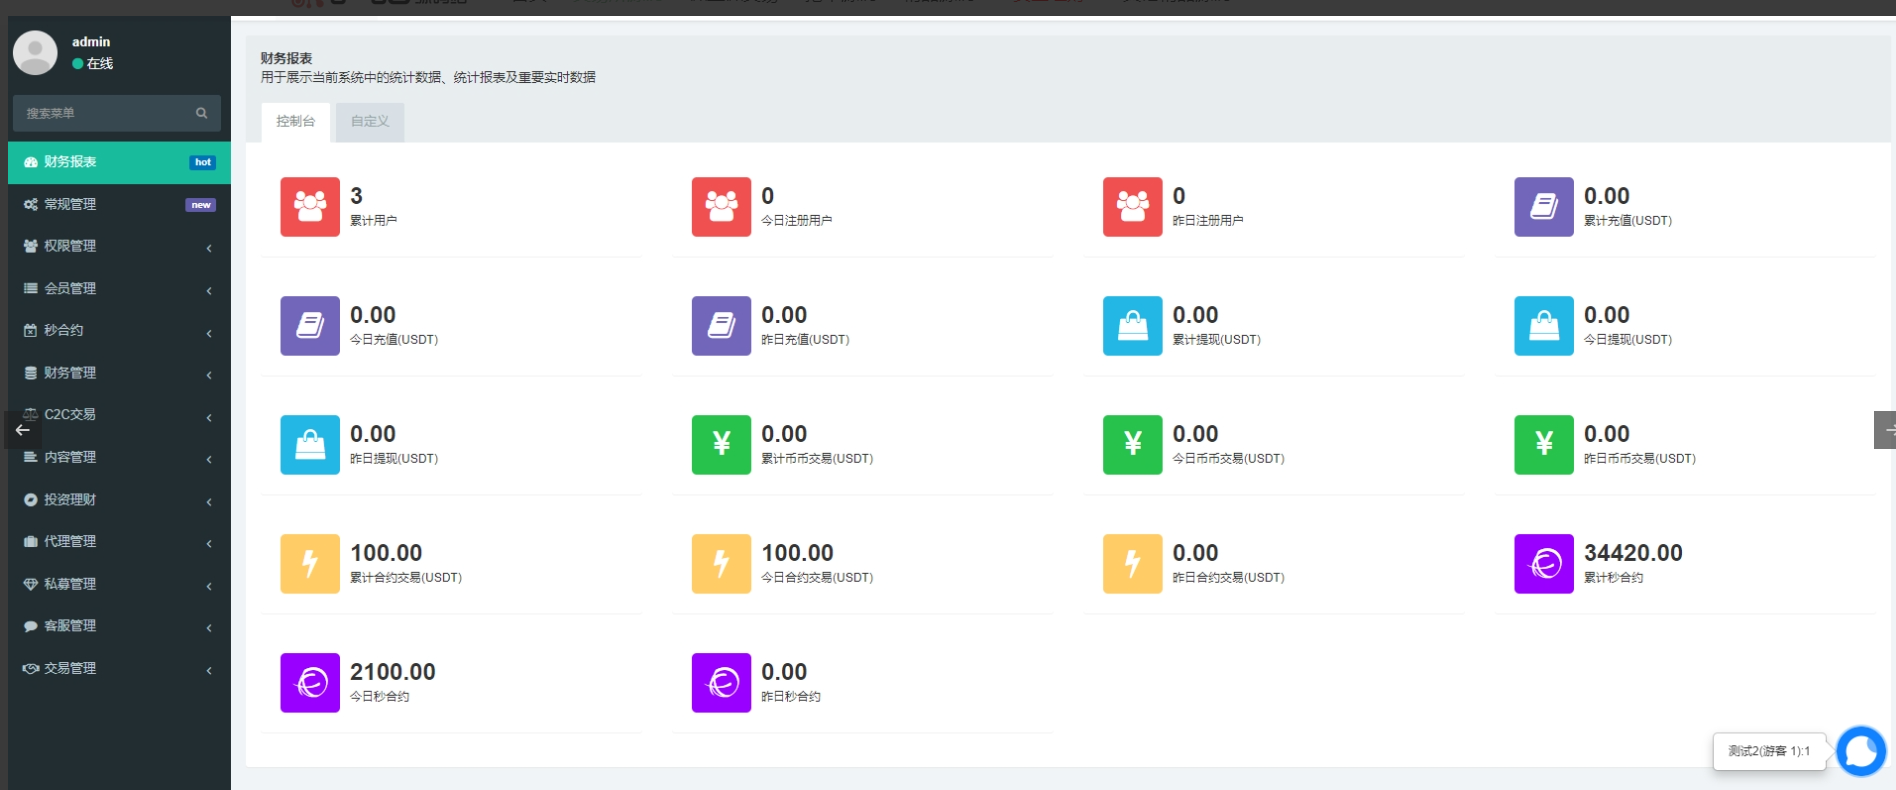This screenshot has width=1896, height=790.
Task: Expand the 权限管理 sidebar menu
Action: 115,246
